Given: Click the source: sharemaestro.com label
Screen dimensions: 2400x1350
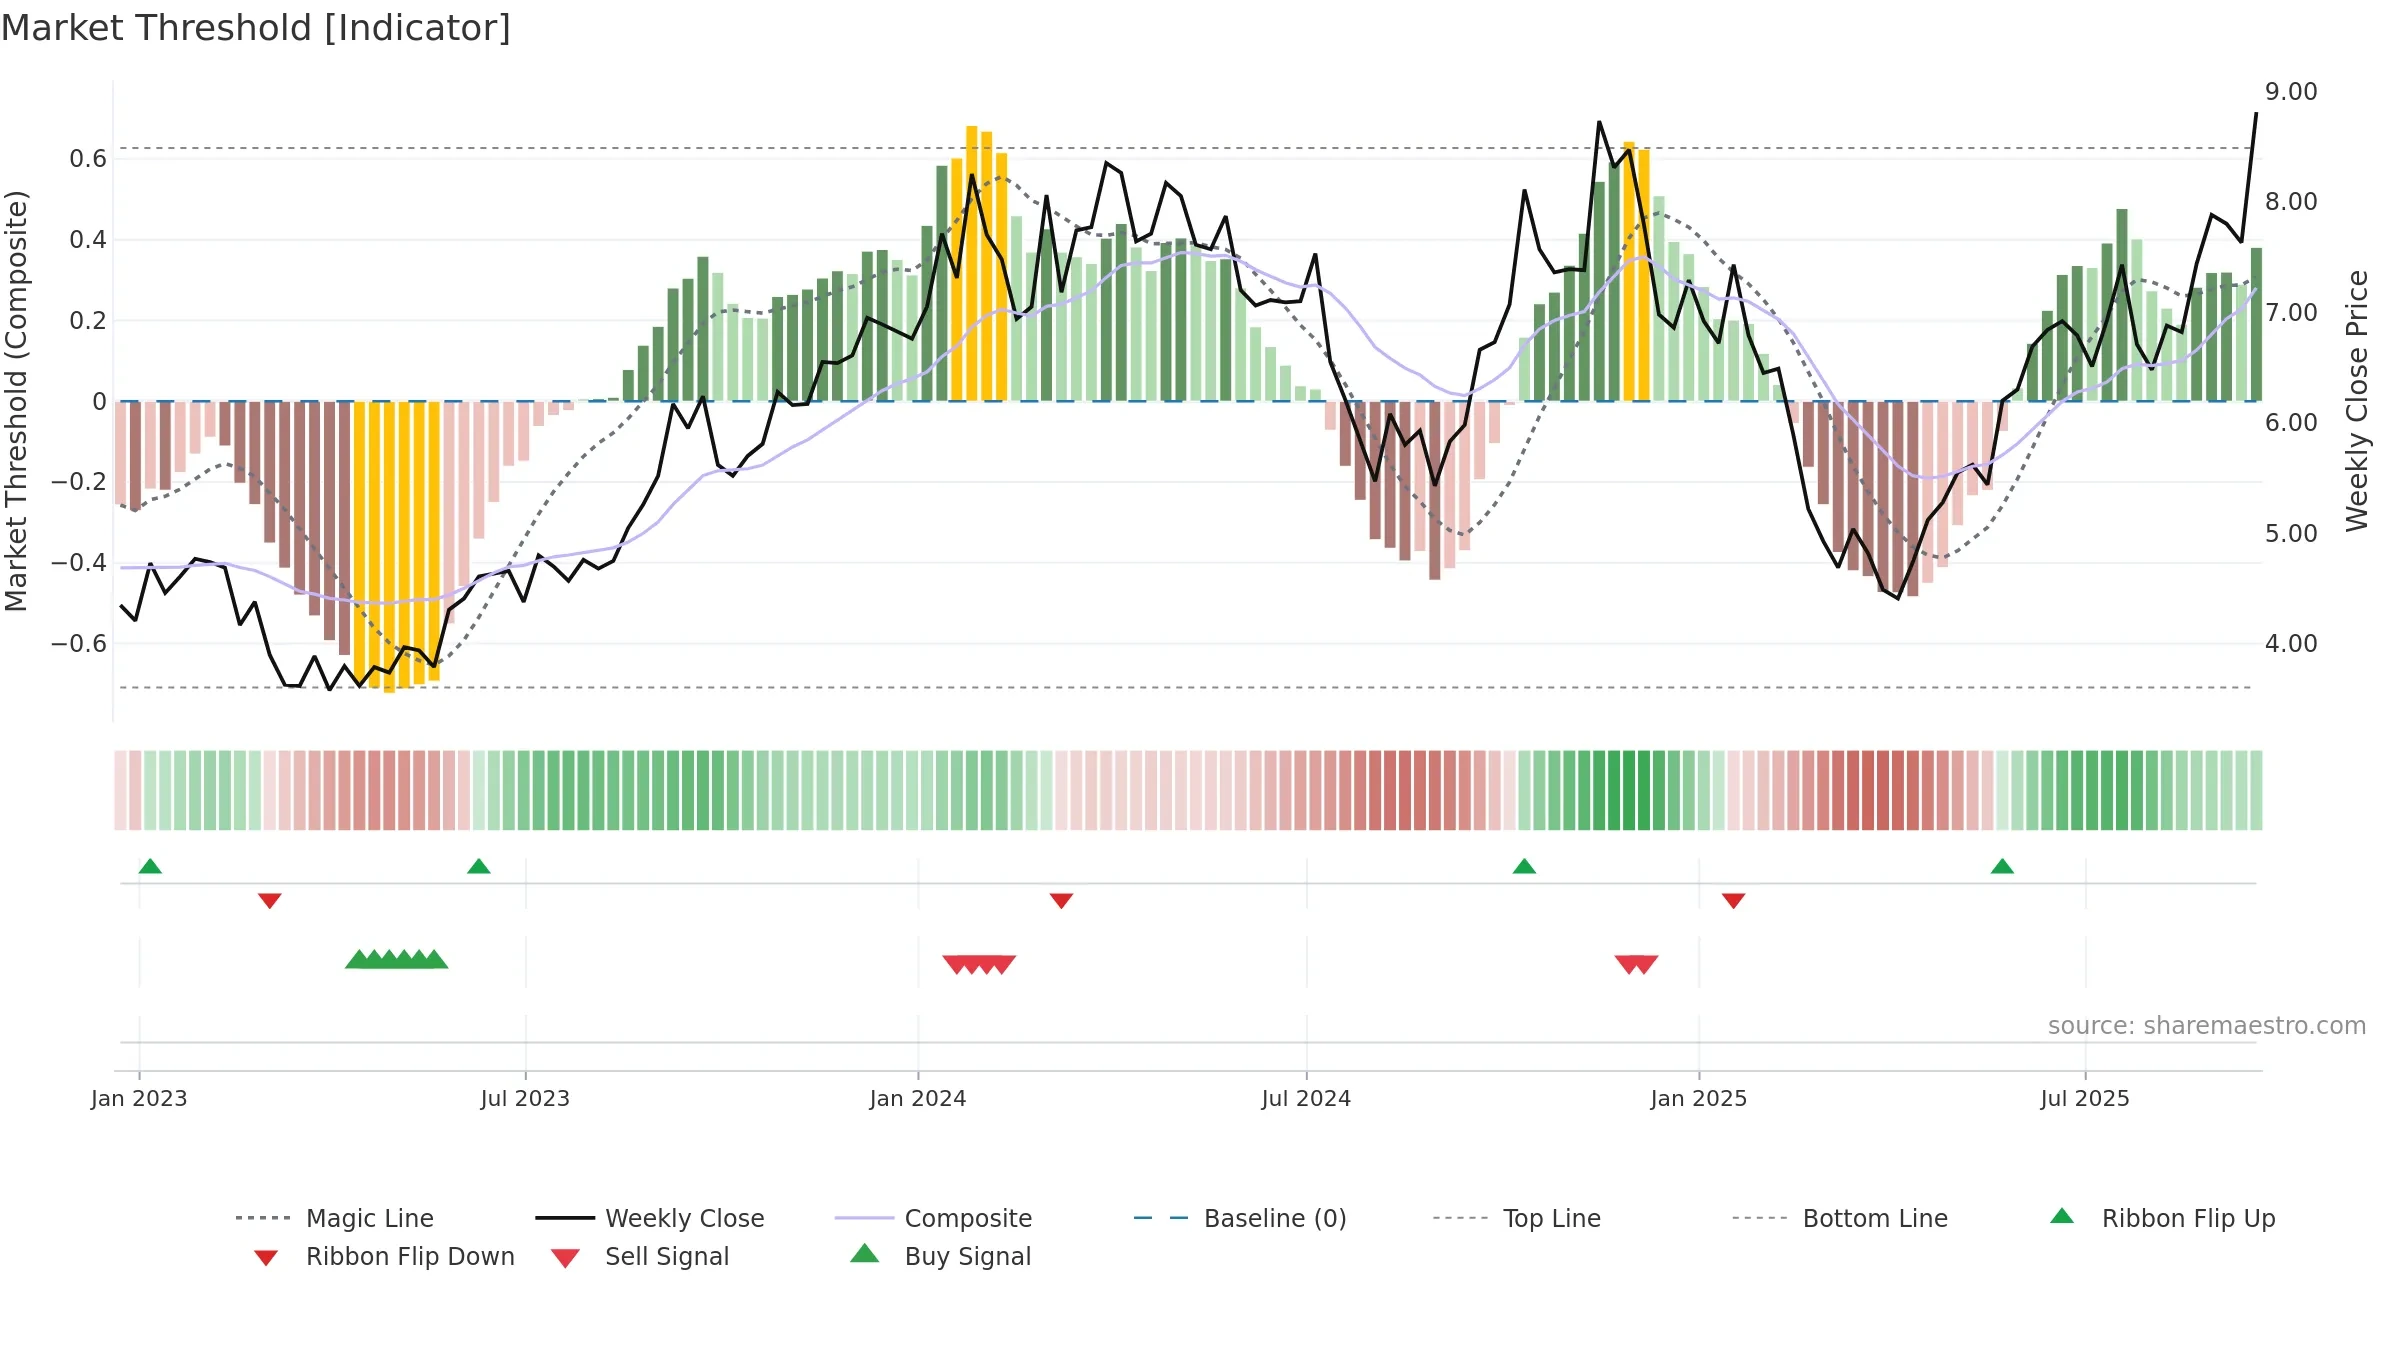Looking at the screenshot, I should (2207, 1026).
